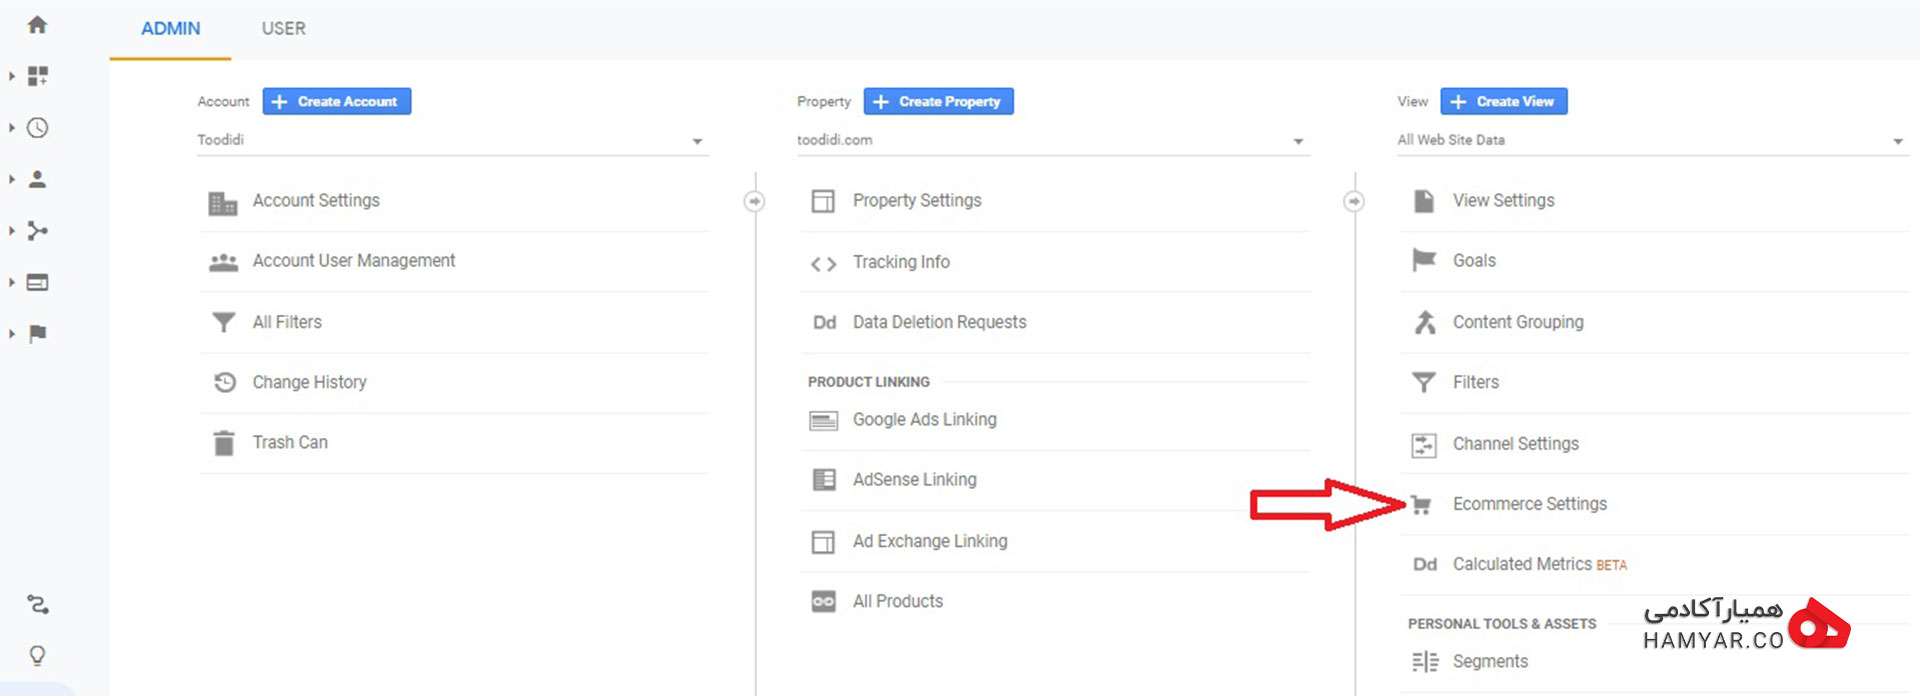Click the Property Settings window icon

click(823, 201)
